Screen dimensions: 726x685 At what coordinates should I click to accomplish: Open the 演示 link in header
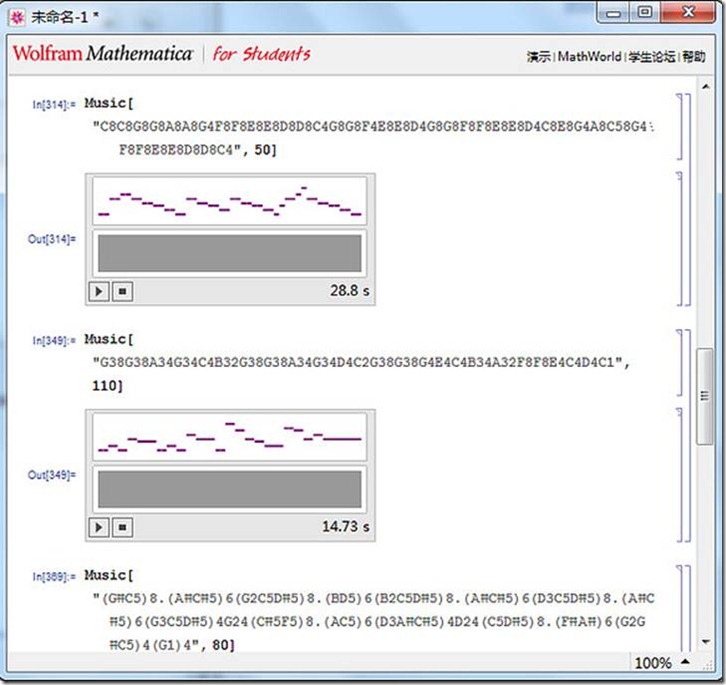(x=539, y=57)
